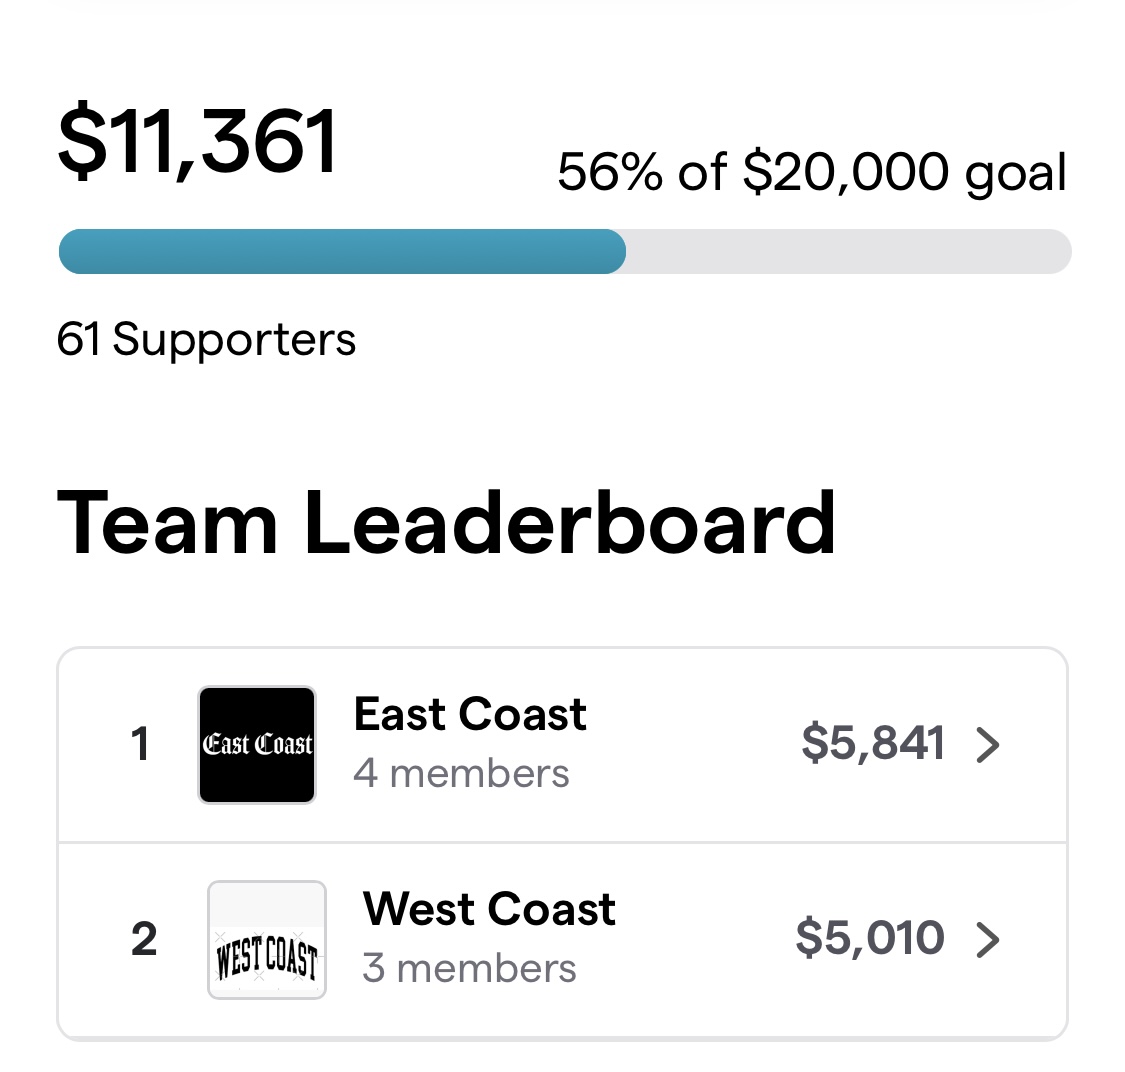Click rank number 2 on leaderboard

click(144, 940)
